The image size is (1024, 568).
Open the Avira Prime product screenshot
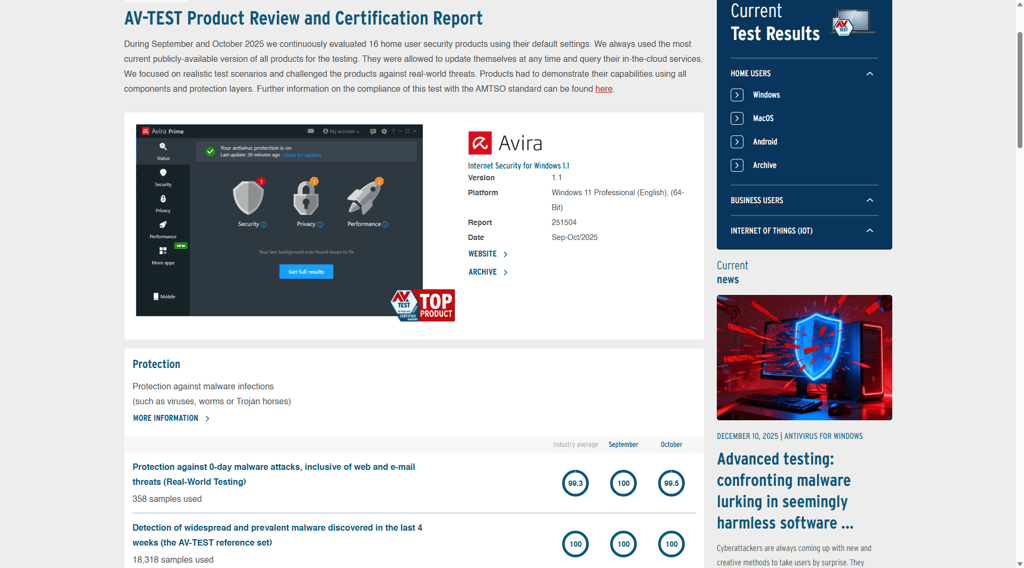tap(280, 220)
